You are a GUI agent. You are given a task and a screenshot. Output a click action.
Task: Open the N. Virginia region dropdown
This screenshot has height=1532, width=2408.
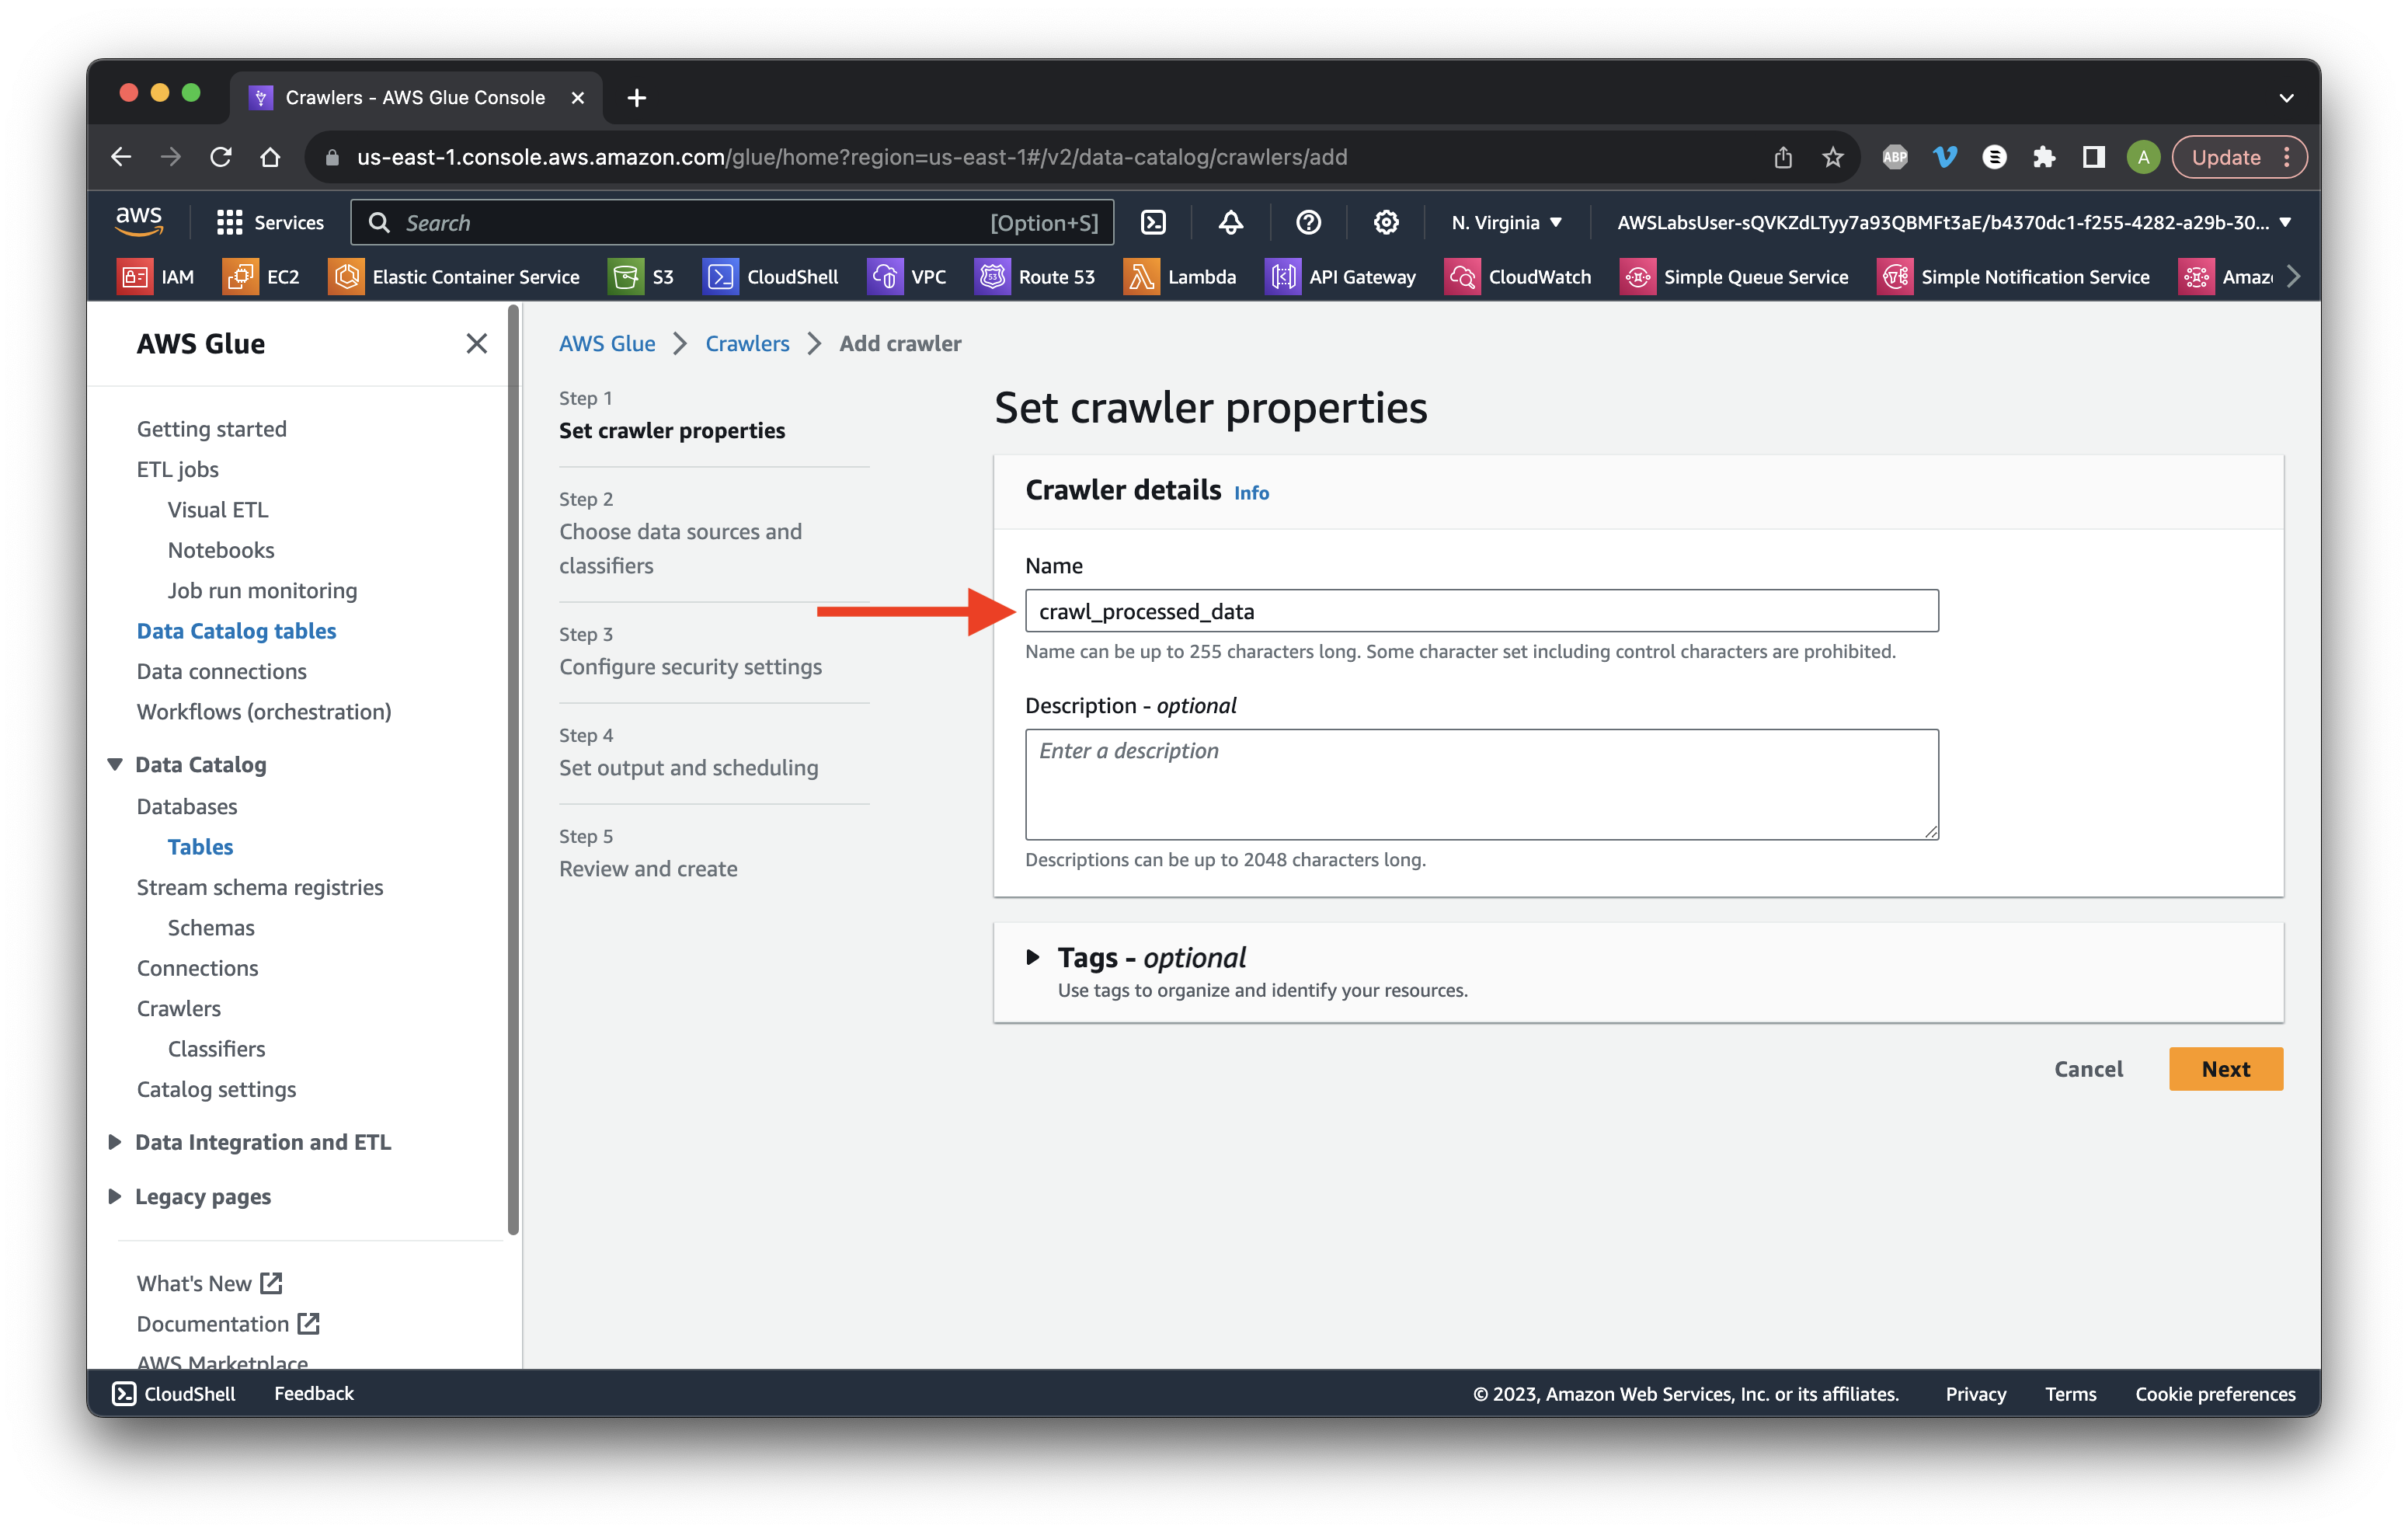[x=1506, y=222]
